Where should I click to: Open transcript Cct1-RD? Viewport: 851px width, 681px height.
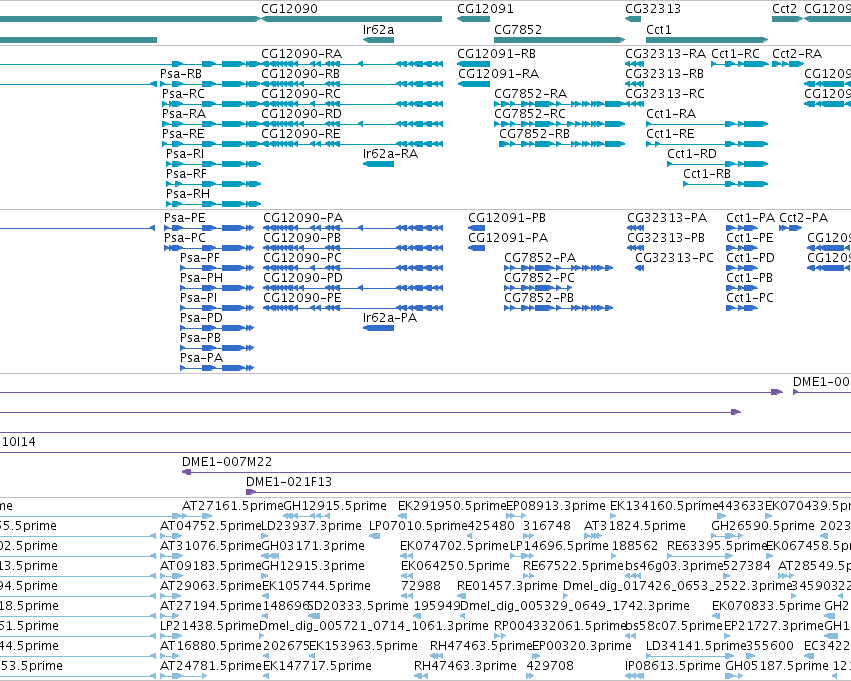(x=692, y=154)
